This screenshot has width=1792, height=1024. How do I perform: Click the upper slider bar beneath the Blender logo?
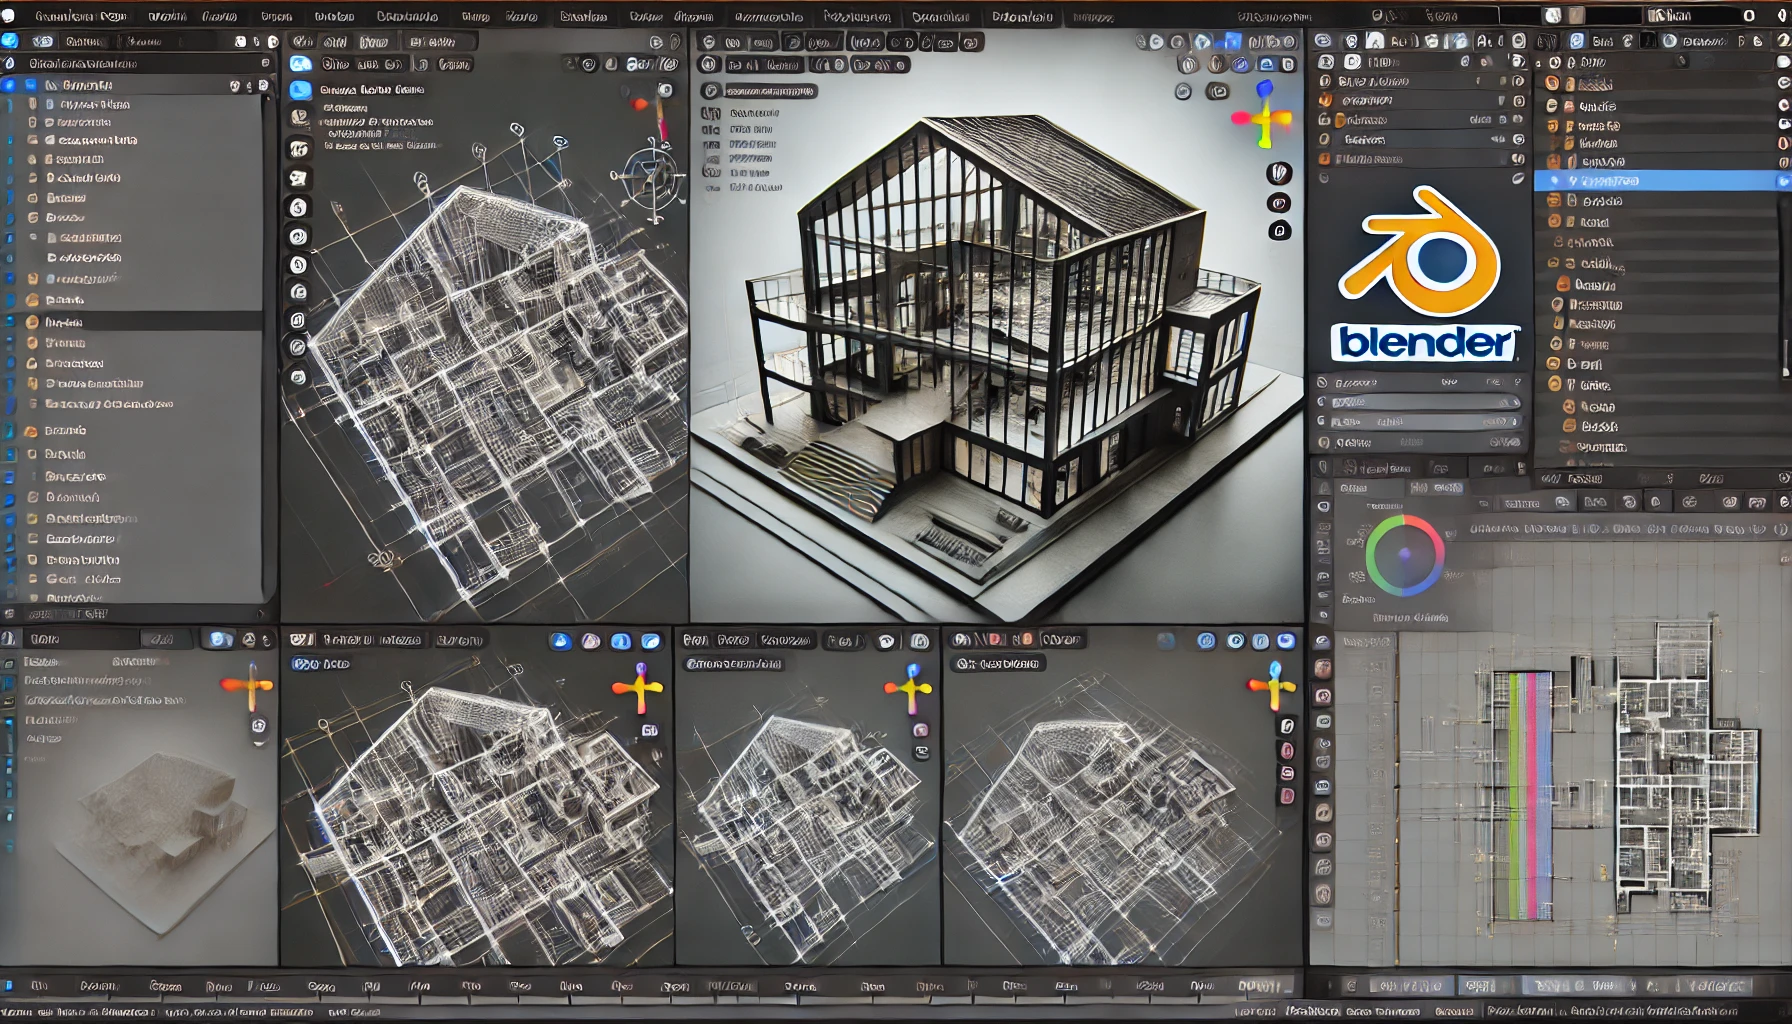tap(1424, 402)
